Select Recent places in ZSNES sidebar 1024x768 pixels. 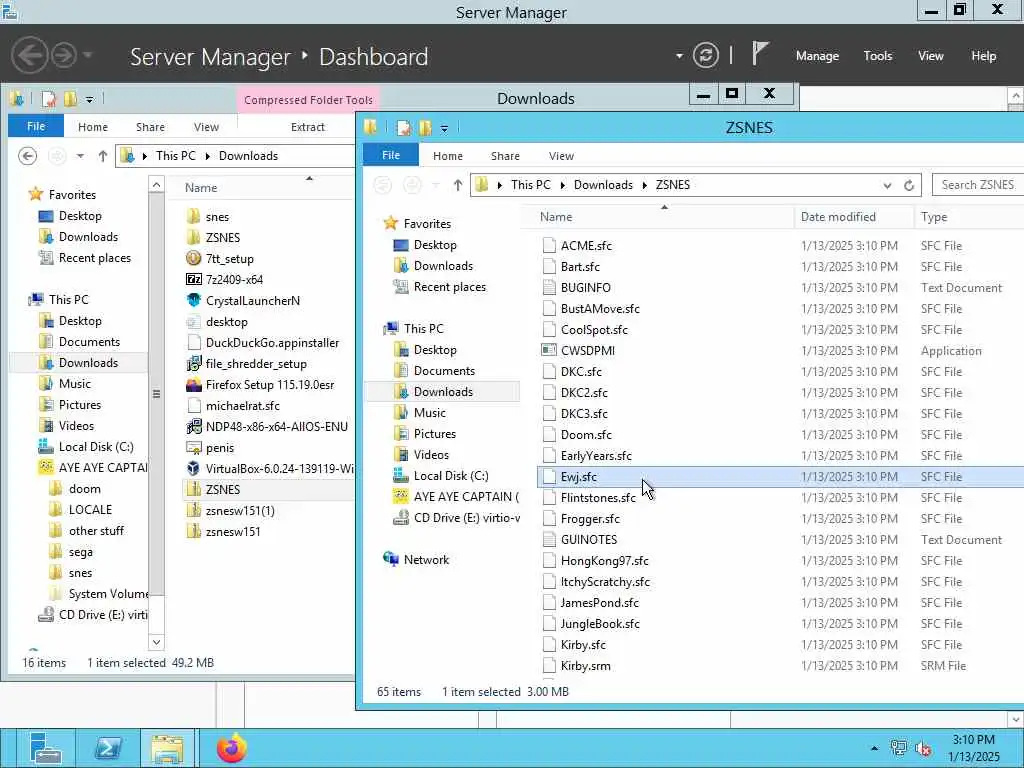449,287
